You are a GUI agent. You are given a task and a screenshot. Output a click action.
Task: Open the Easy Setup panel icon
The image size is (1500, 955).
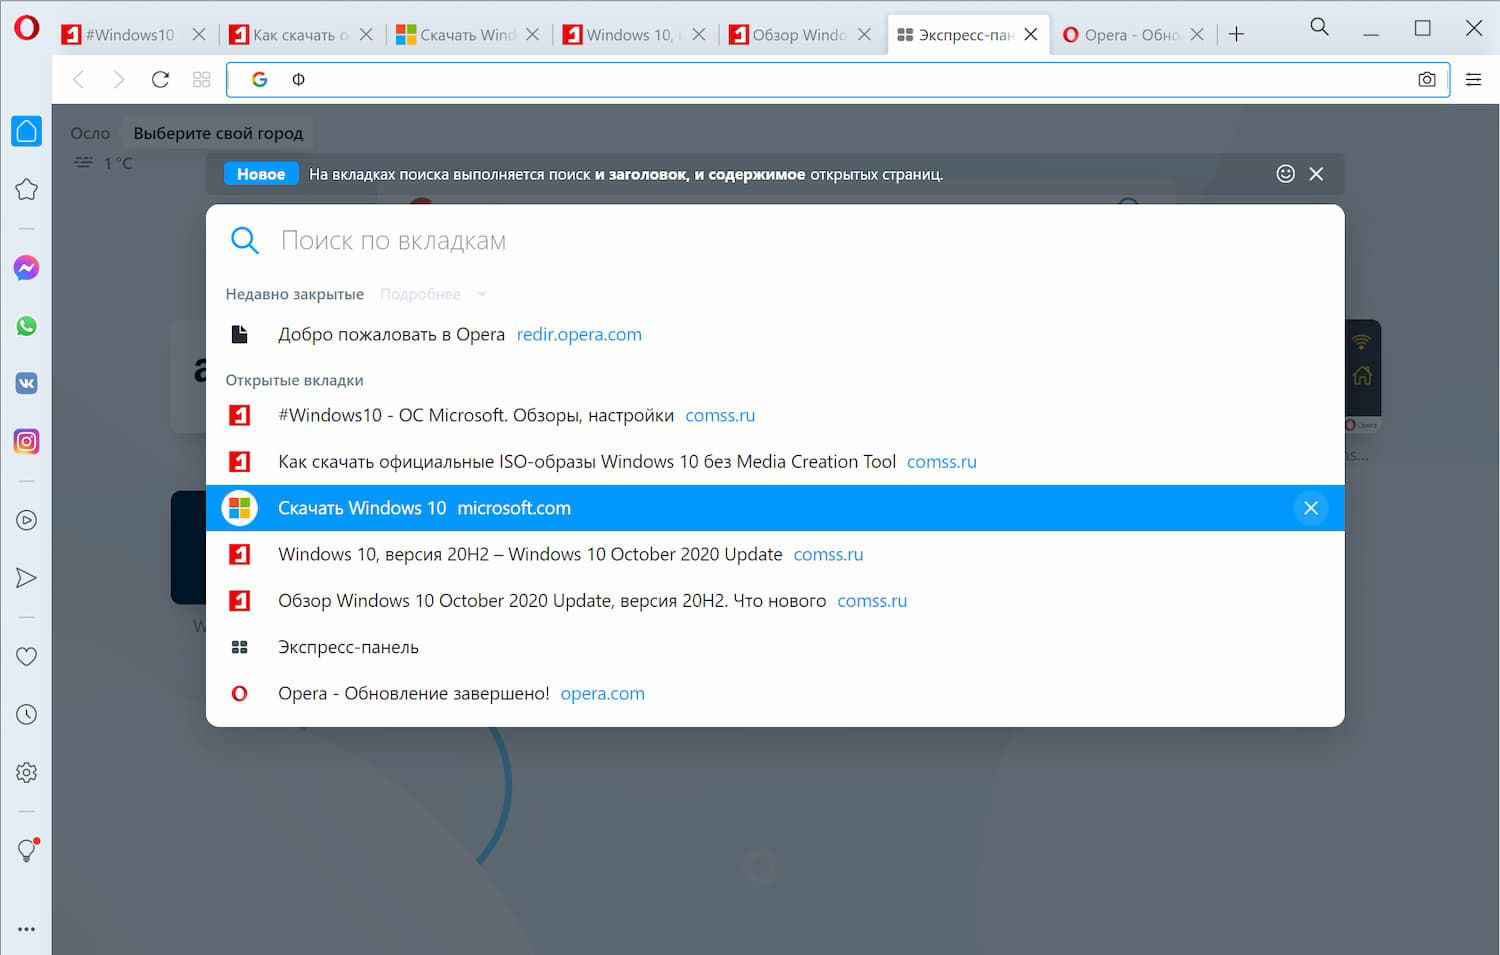point(1473,79)
